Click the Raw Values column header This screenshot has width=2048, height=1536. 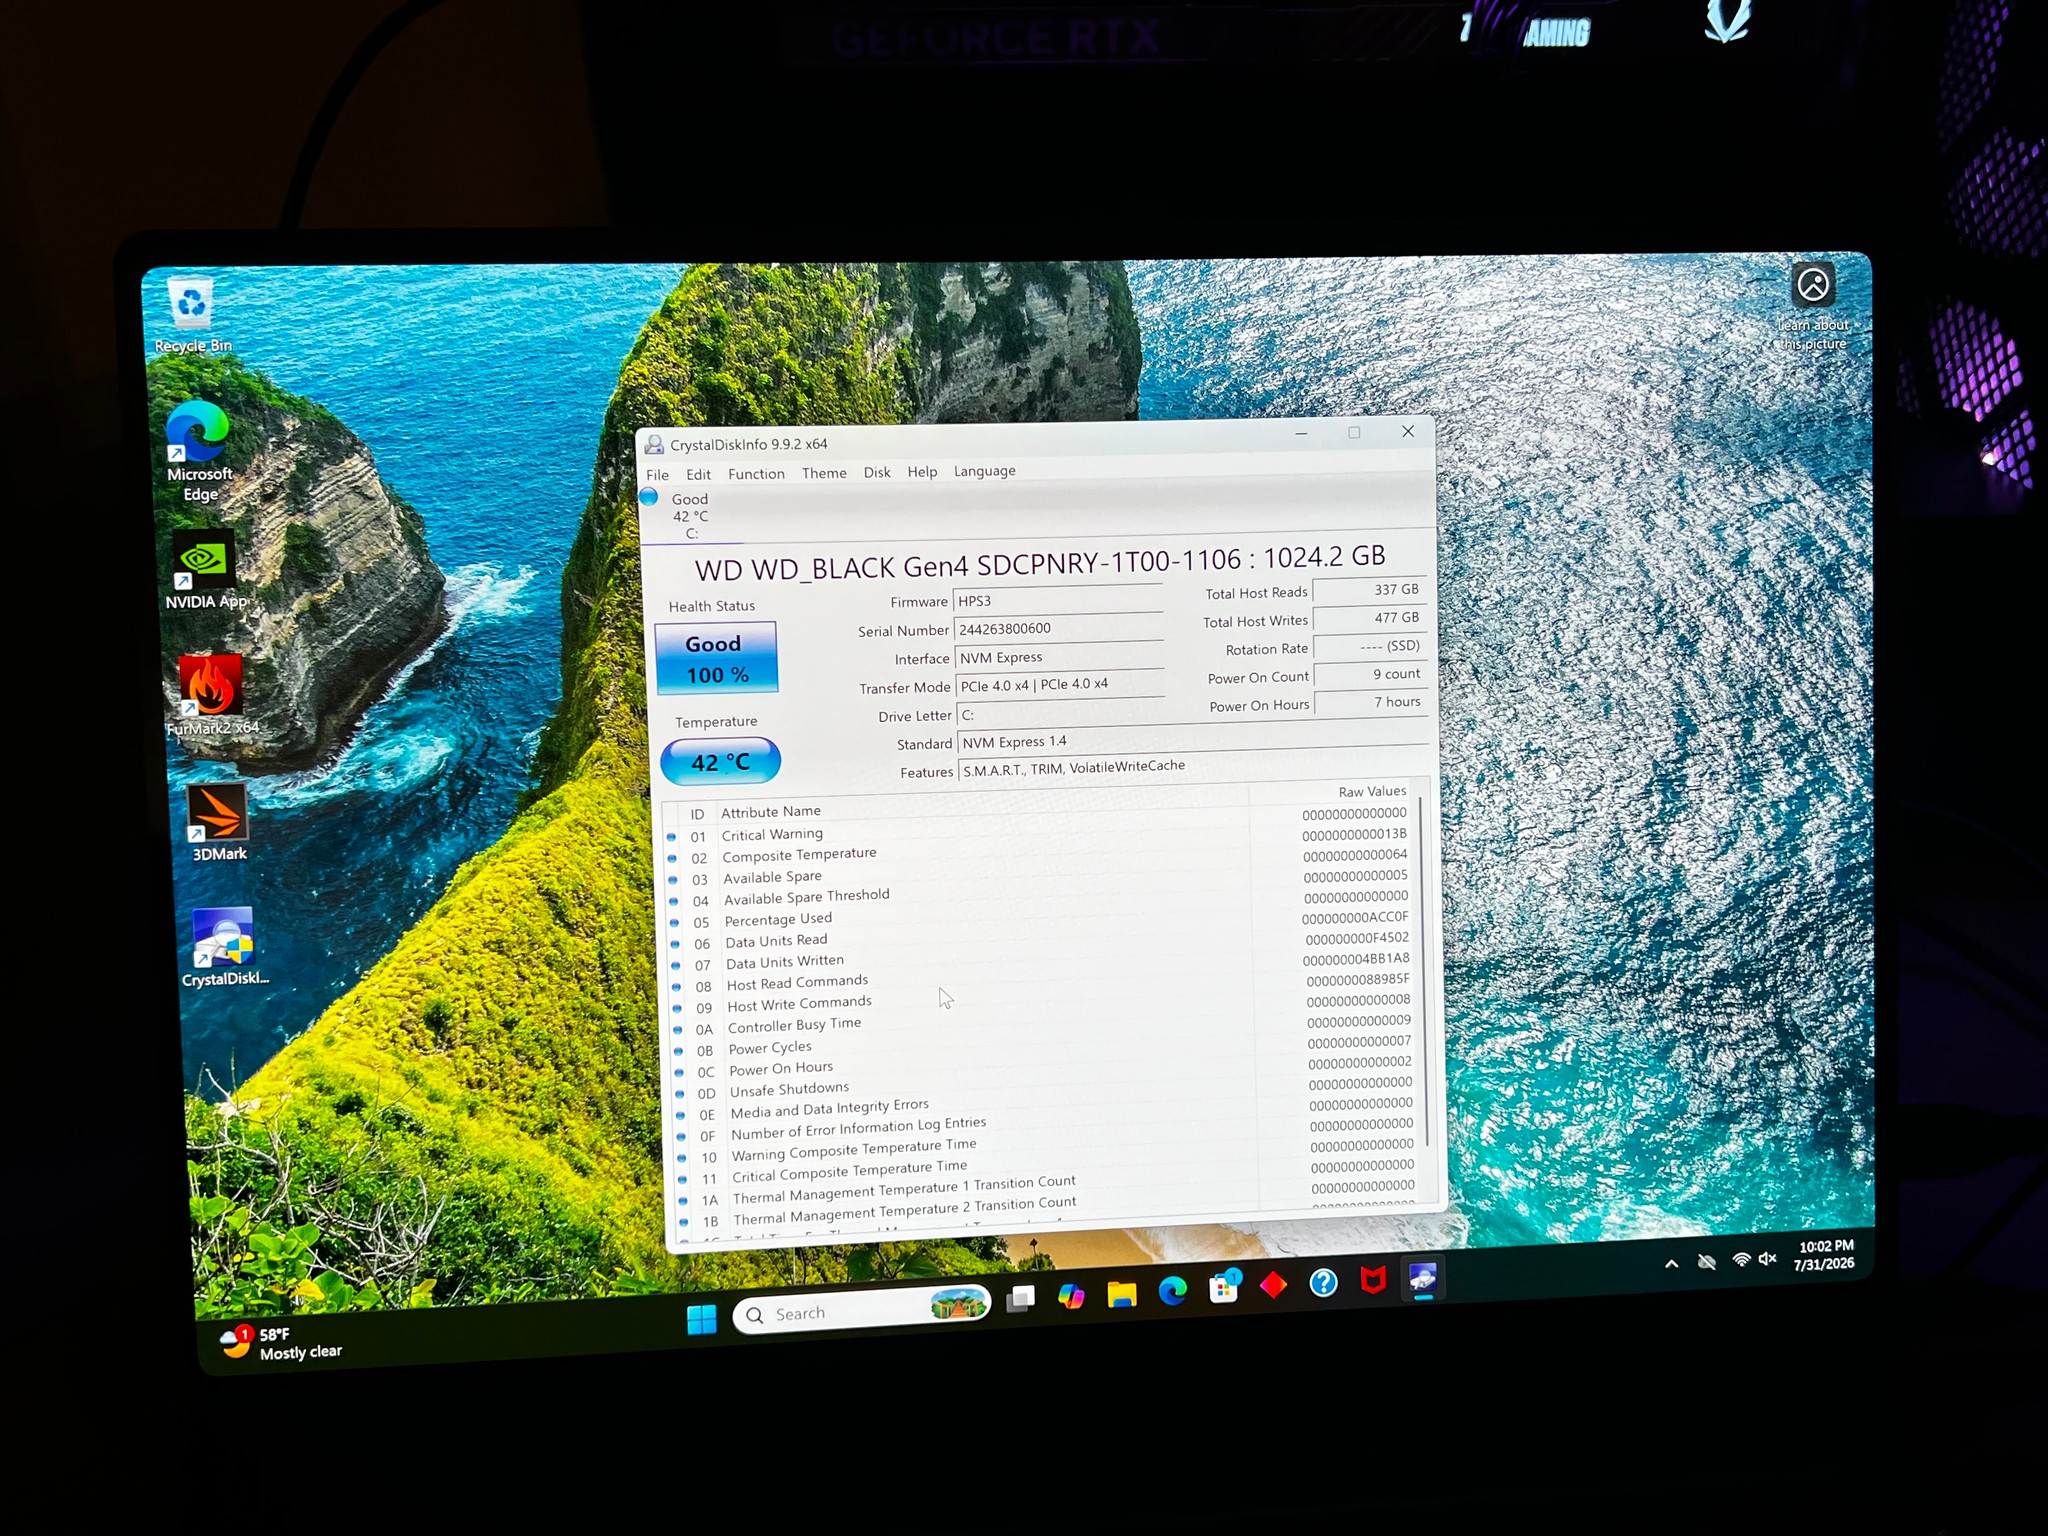[x=1372, y=791]
